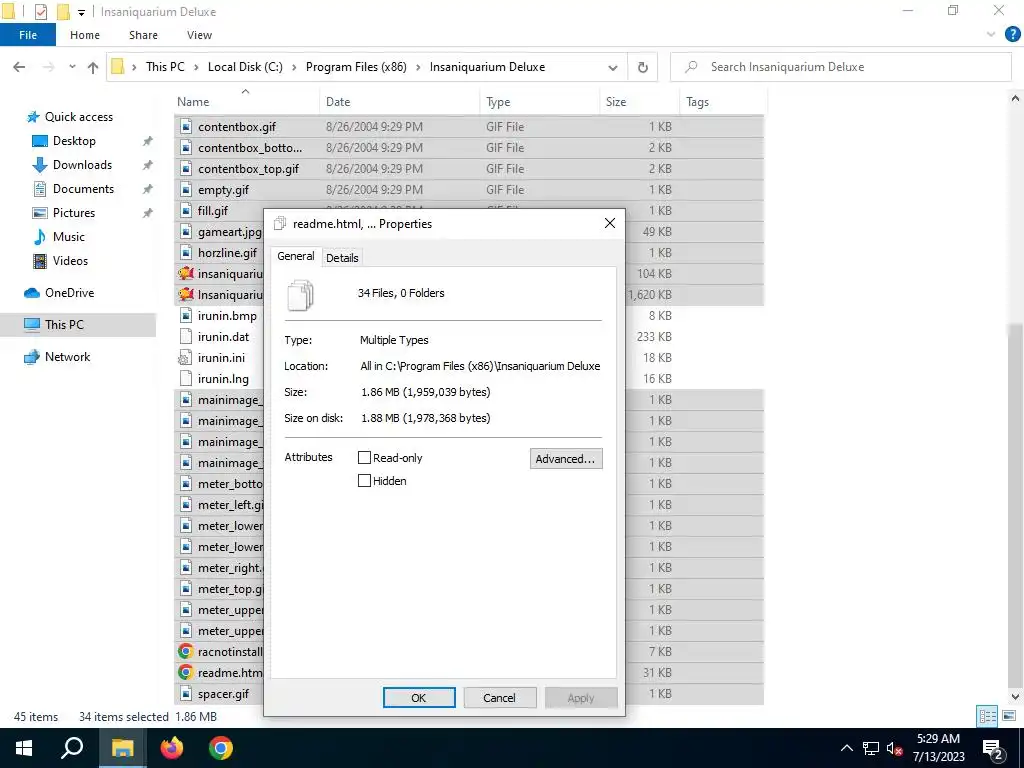This screenshot has width=1024, height=768.
Task: Select OneDrive in the navigation pane
Action: tap(69, 293)
